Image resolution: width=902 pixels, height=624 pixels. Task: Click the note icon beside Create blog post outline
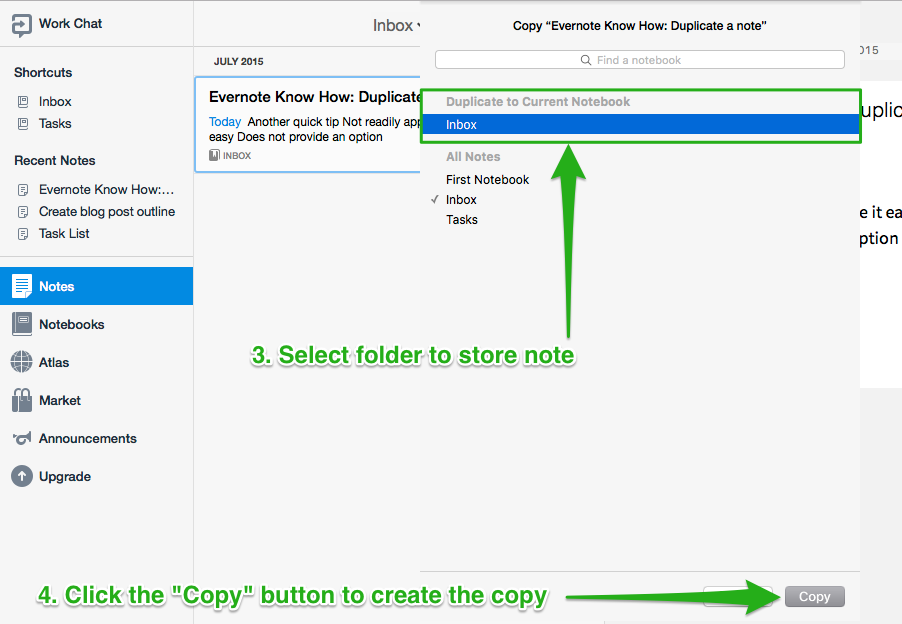23,212
